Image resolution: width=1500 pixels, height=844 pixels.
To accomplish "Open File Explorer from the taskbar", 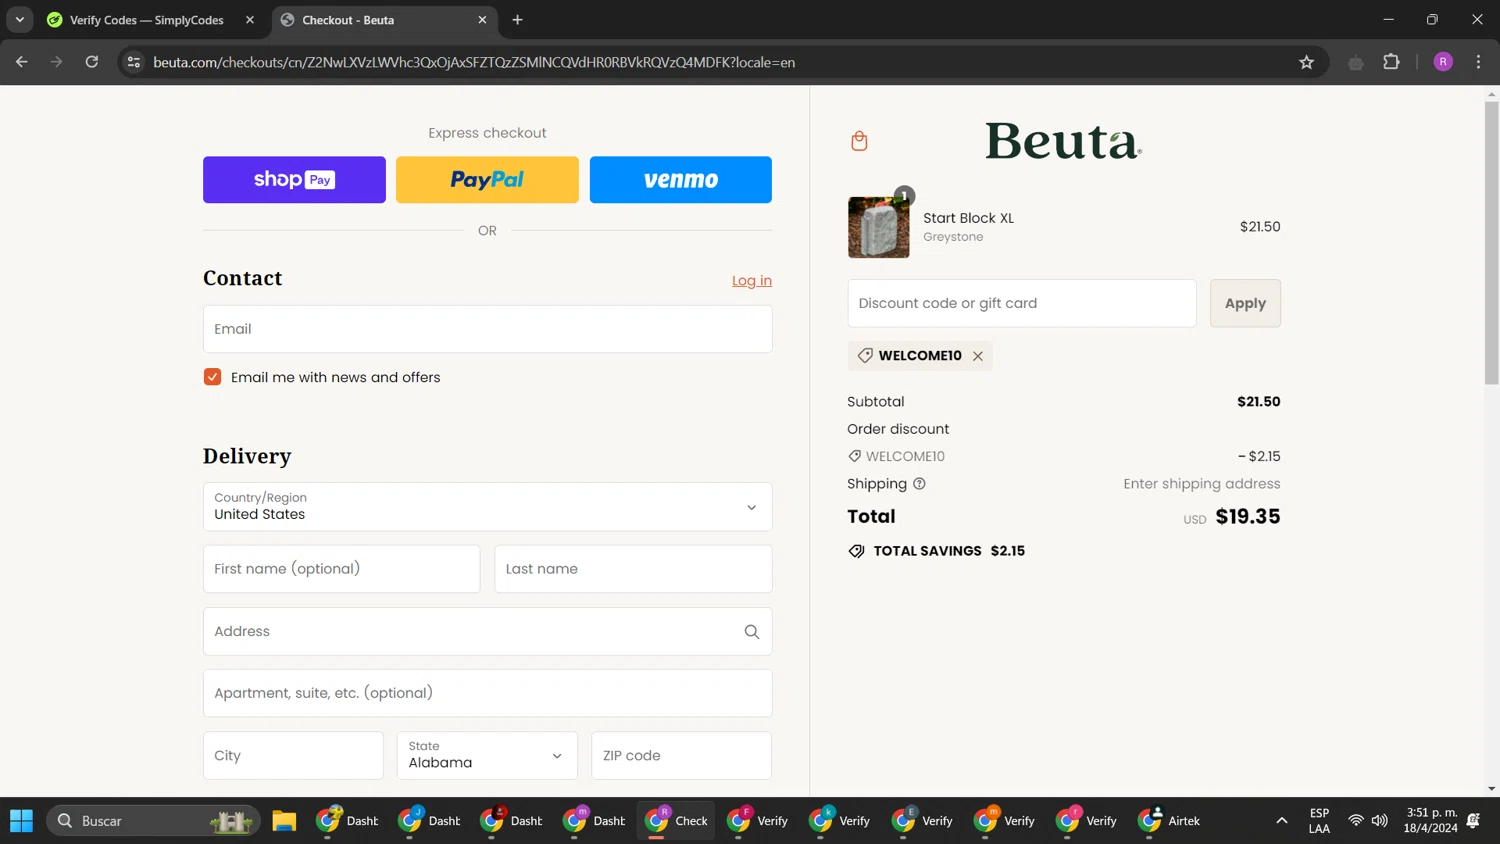I will (x=284, y=821).
